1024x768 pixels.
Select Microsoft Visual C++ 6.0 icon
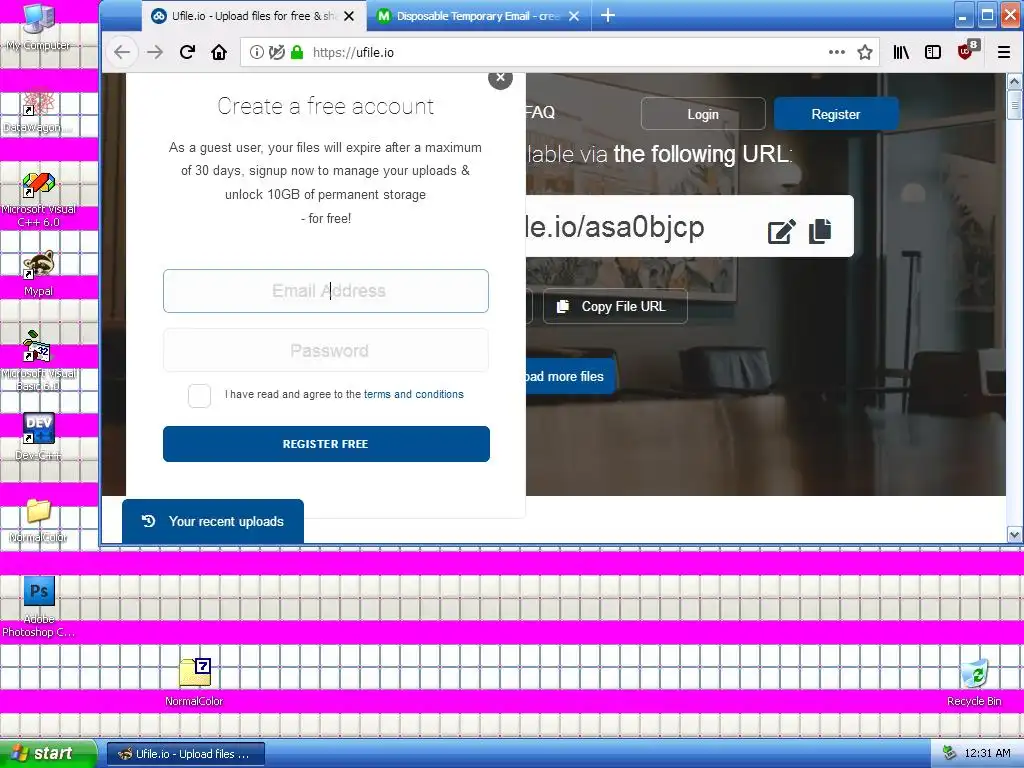click(x=39, y=199)
